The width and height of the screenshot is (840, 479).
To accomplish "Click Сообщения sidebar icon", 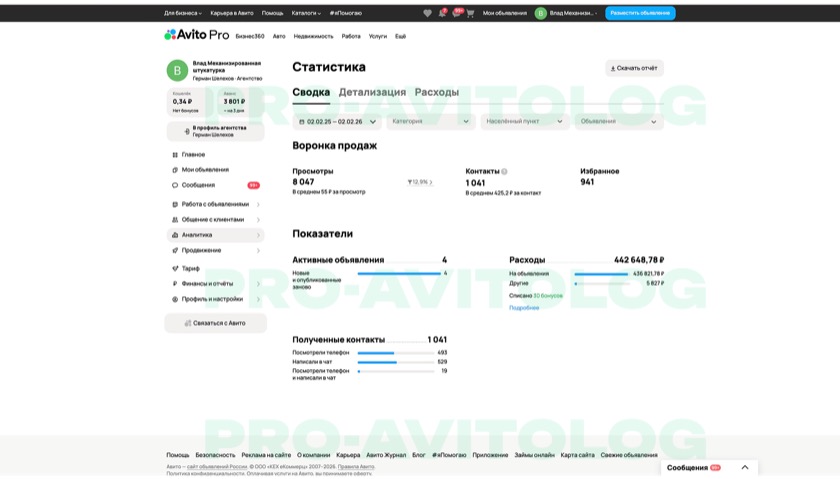I will pyautogui.click(x=175, y=185).
